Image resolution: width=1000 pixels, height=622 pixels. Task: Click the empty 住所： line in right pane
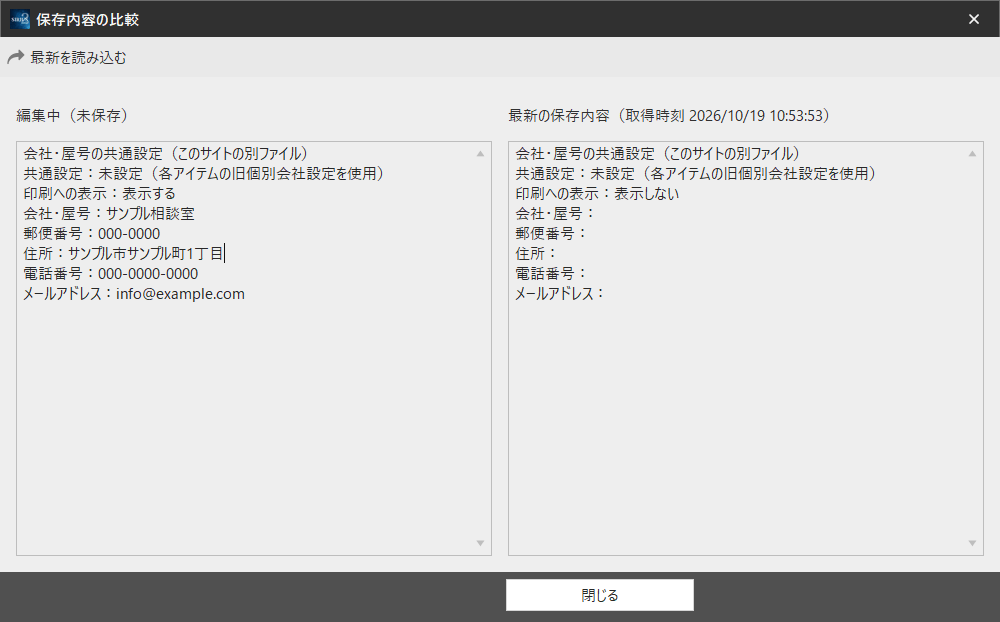[x=536, y=253]
